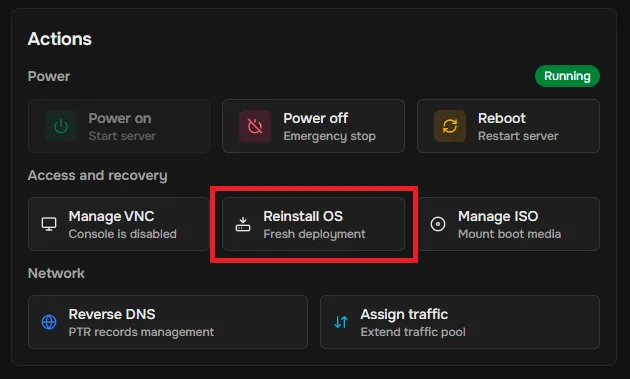630x379 pixels.
Task: Click the Assign traffic arrows icon
Action: coord(341,322)
